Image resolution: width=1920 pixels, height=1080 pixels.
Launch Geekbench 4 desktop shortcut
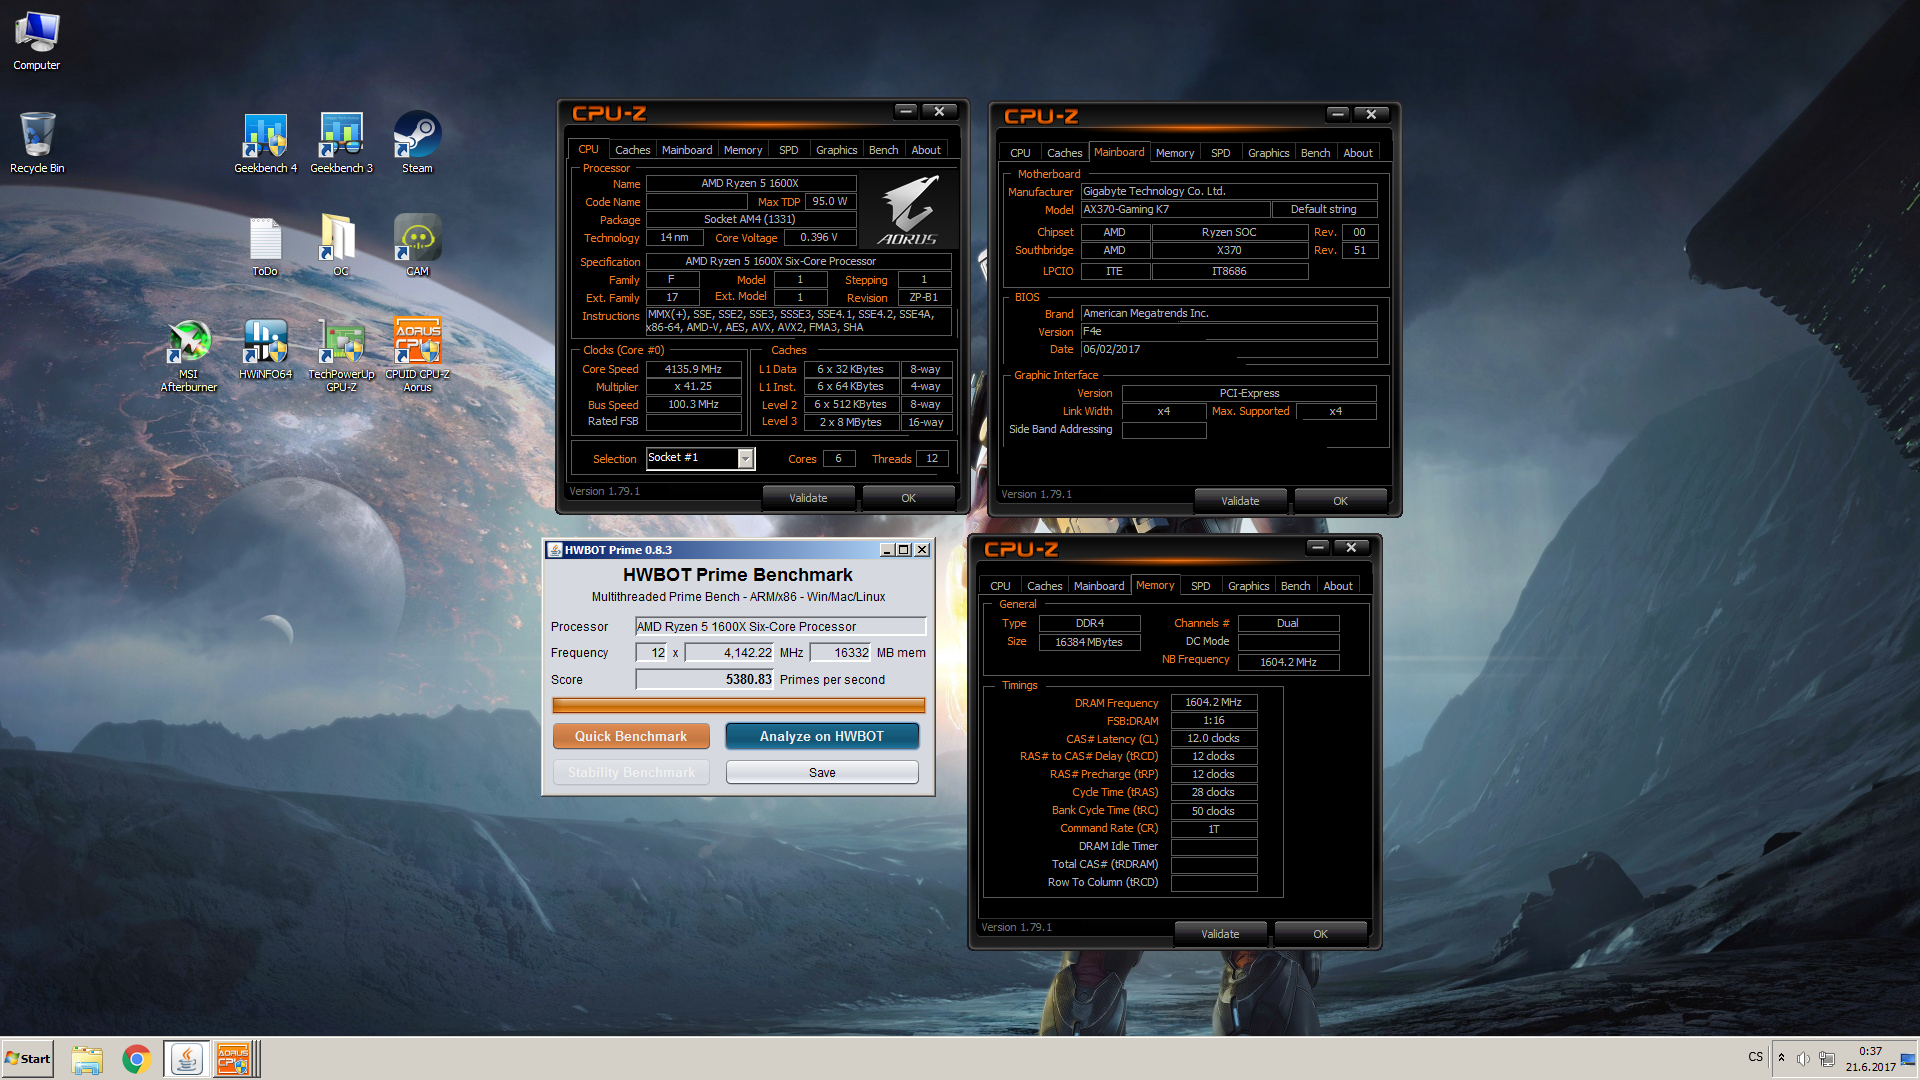pyautogui.click(x=265, y=143)
